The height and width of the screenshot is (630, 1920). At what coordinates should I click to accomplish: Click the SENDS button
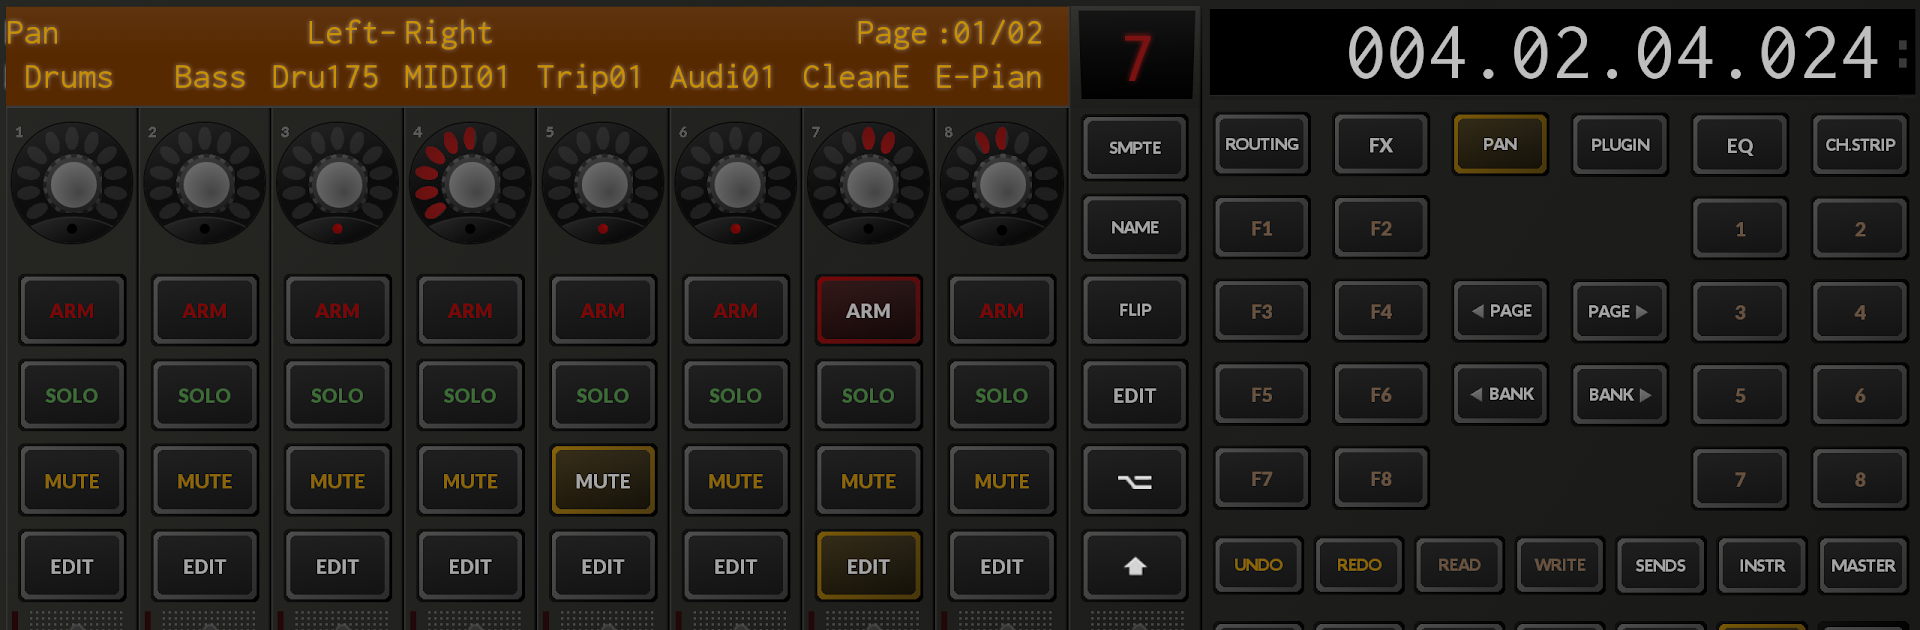coord(1660,565)
